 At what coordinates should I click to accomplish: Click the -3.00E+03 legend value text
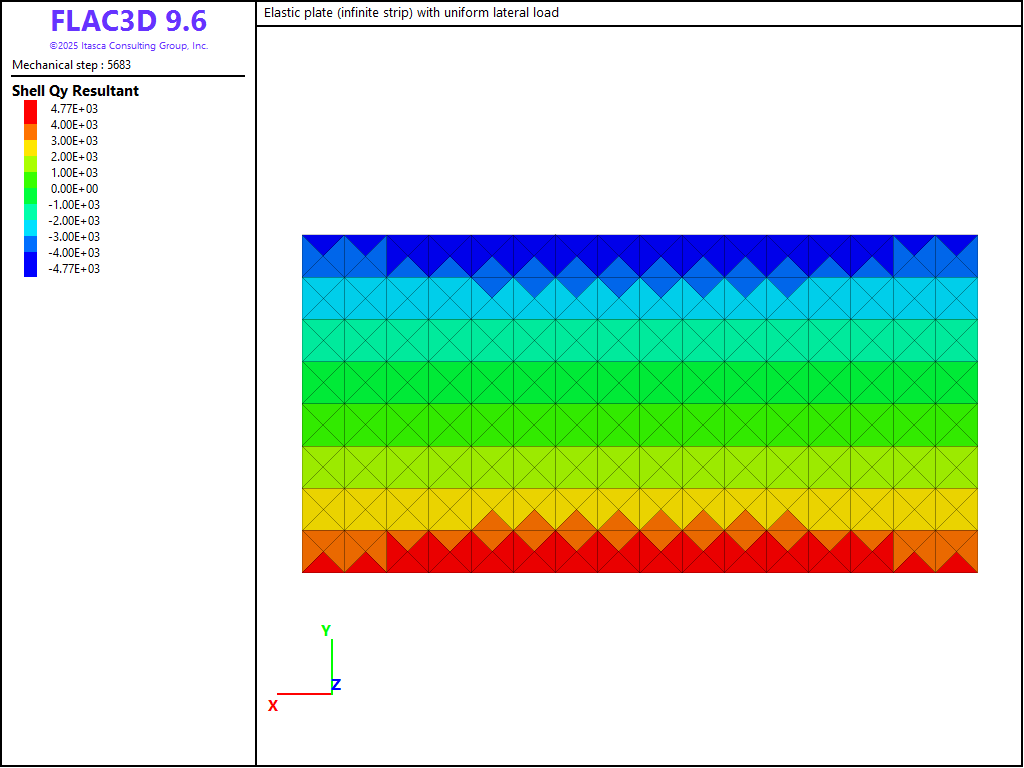click(x=74, y=237)
